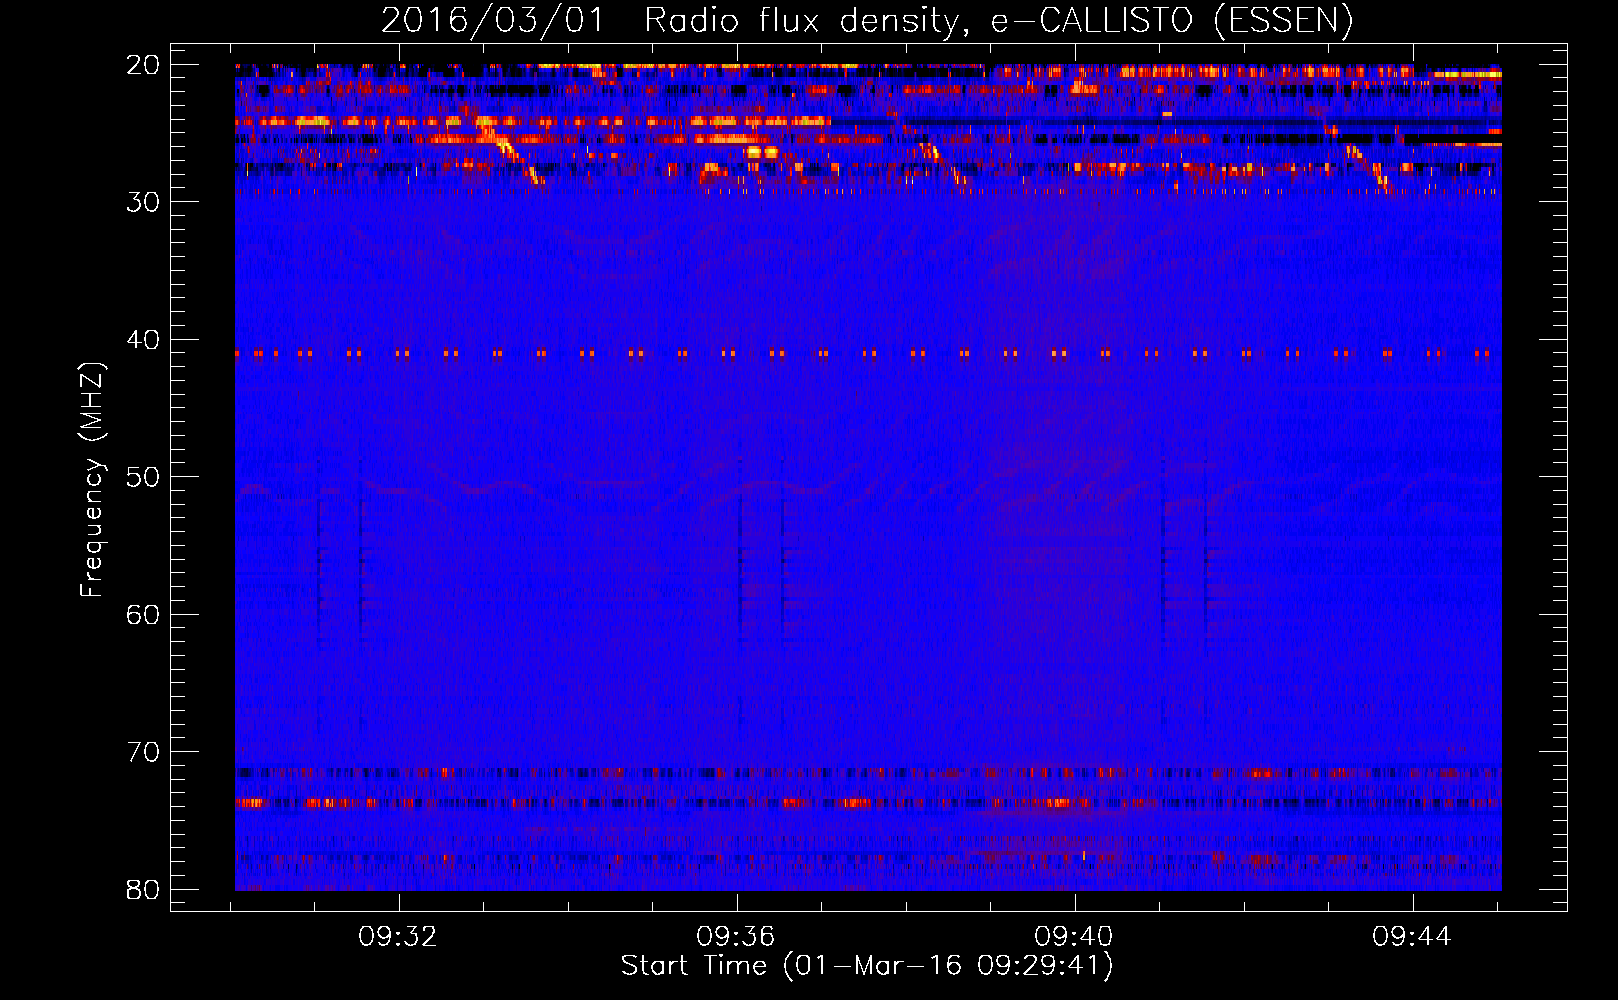Click the plot title mentioning e-CALLISTO (ESSEN)
The image size is (1618, 1000).
tap(867, 20)
